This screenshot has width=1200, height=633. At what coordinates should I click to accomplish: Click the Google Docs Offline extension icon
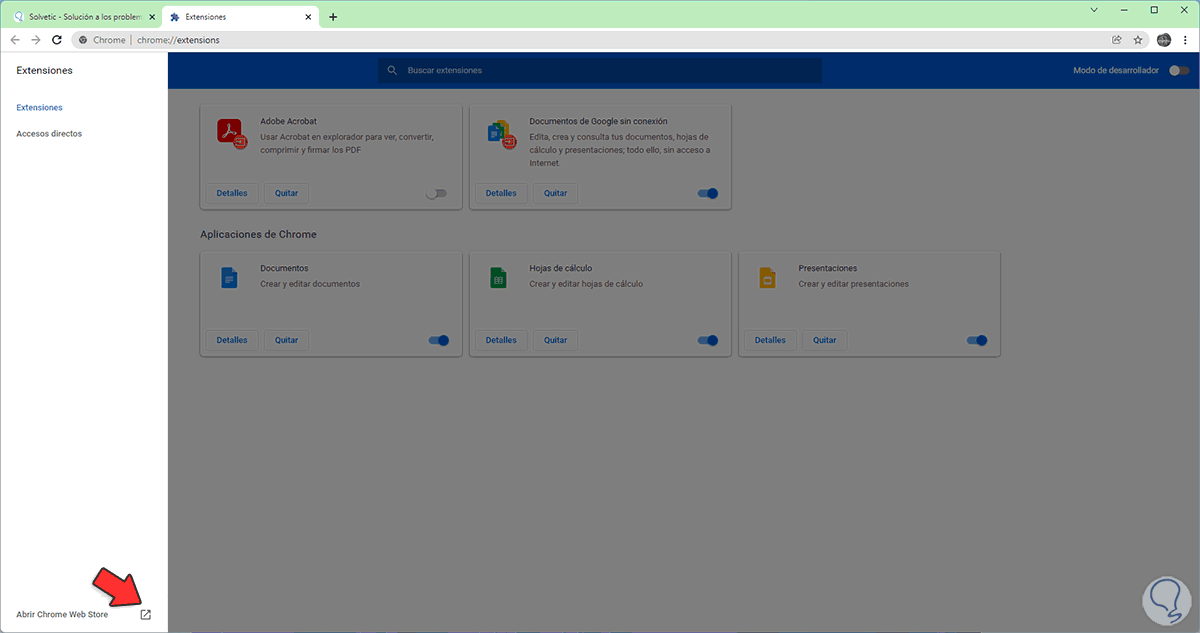[499, 133]
